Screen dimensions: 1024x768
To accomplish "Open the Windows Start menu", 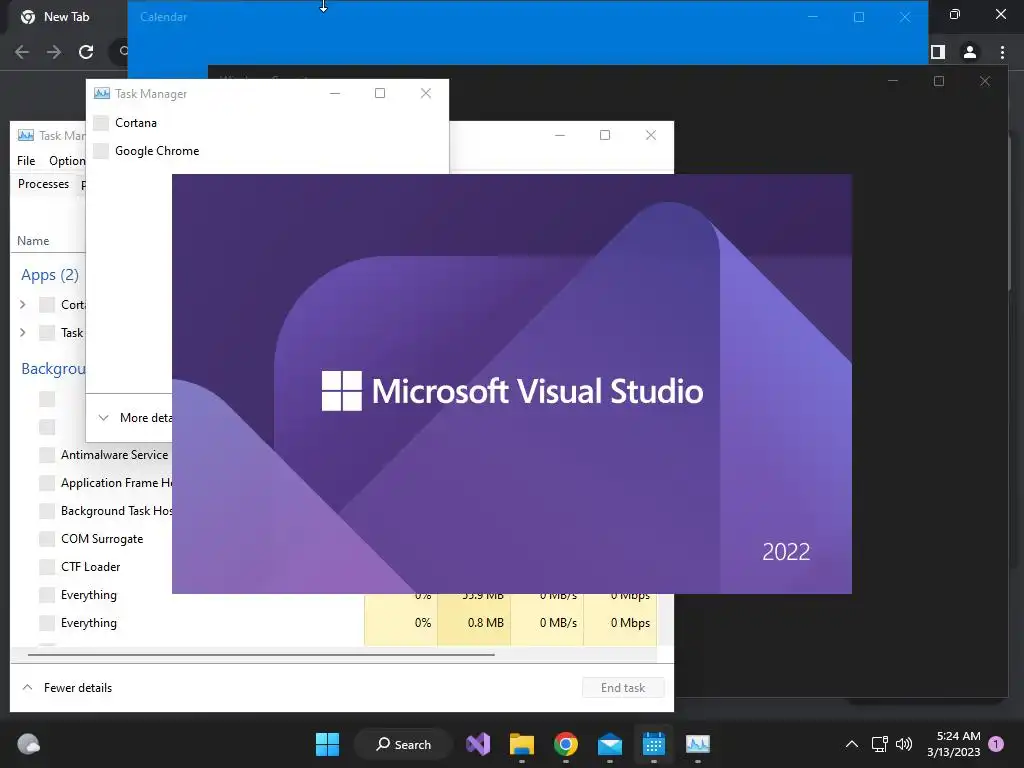I will (327, 744).
